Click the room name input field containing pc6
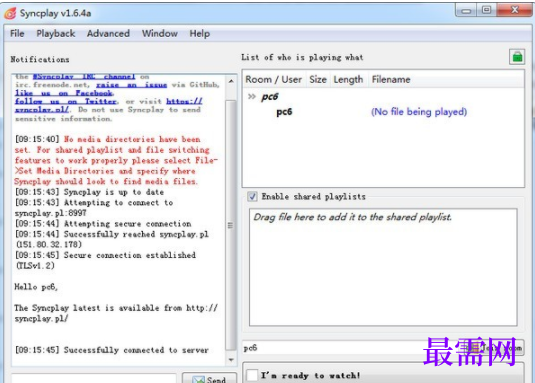This screenshot has height=383, width=535. (353, 348)
